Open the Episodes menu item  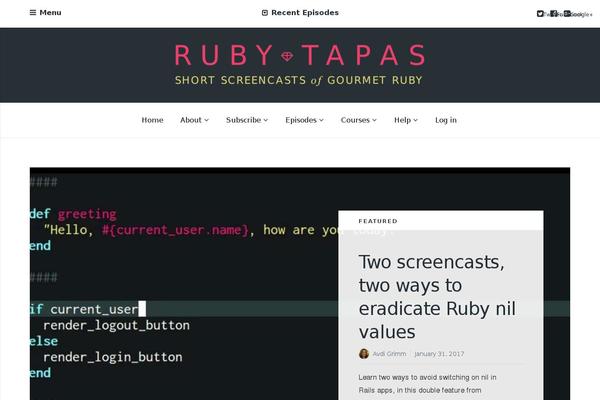tap(301, 120)
